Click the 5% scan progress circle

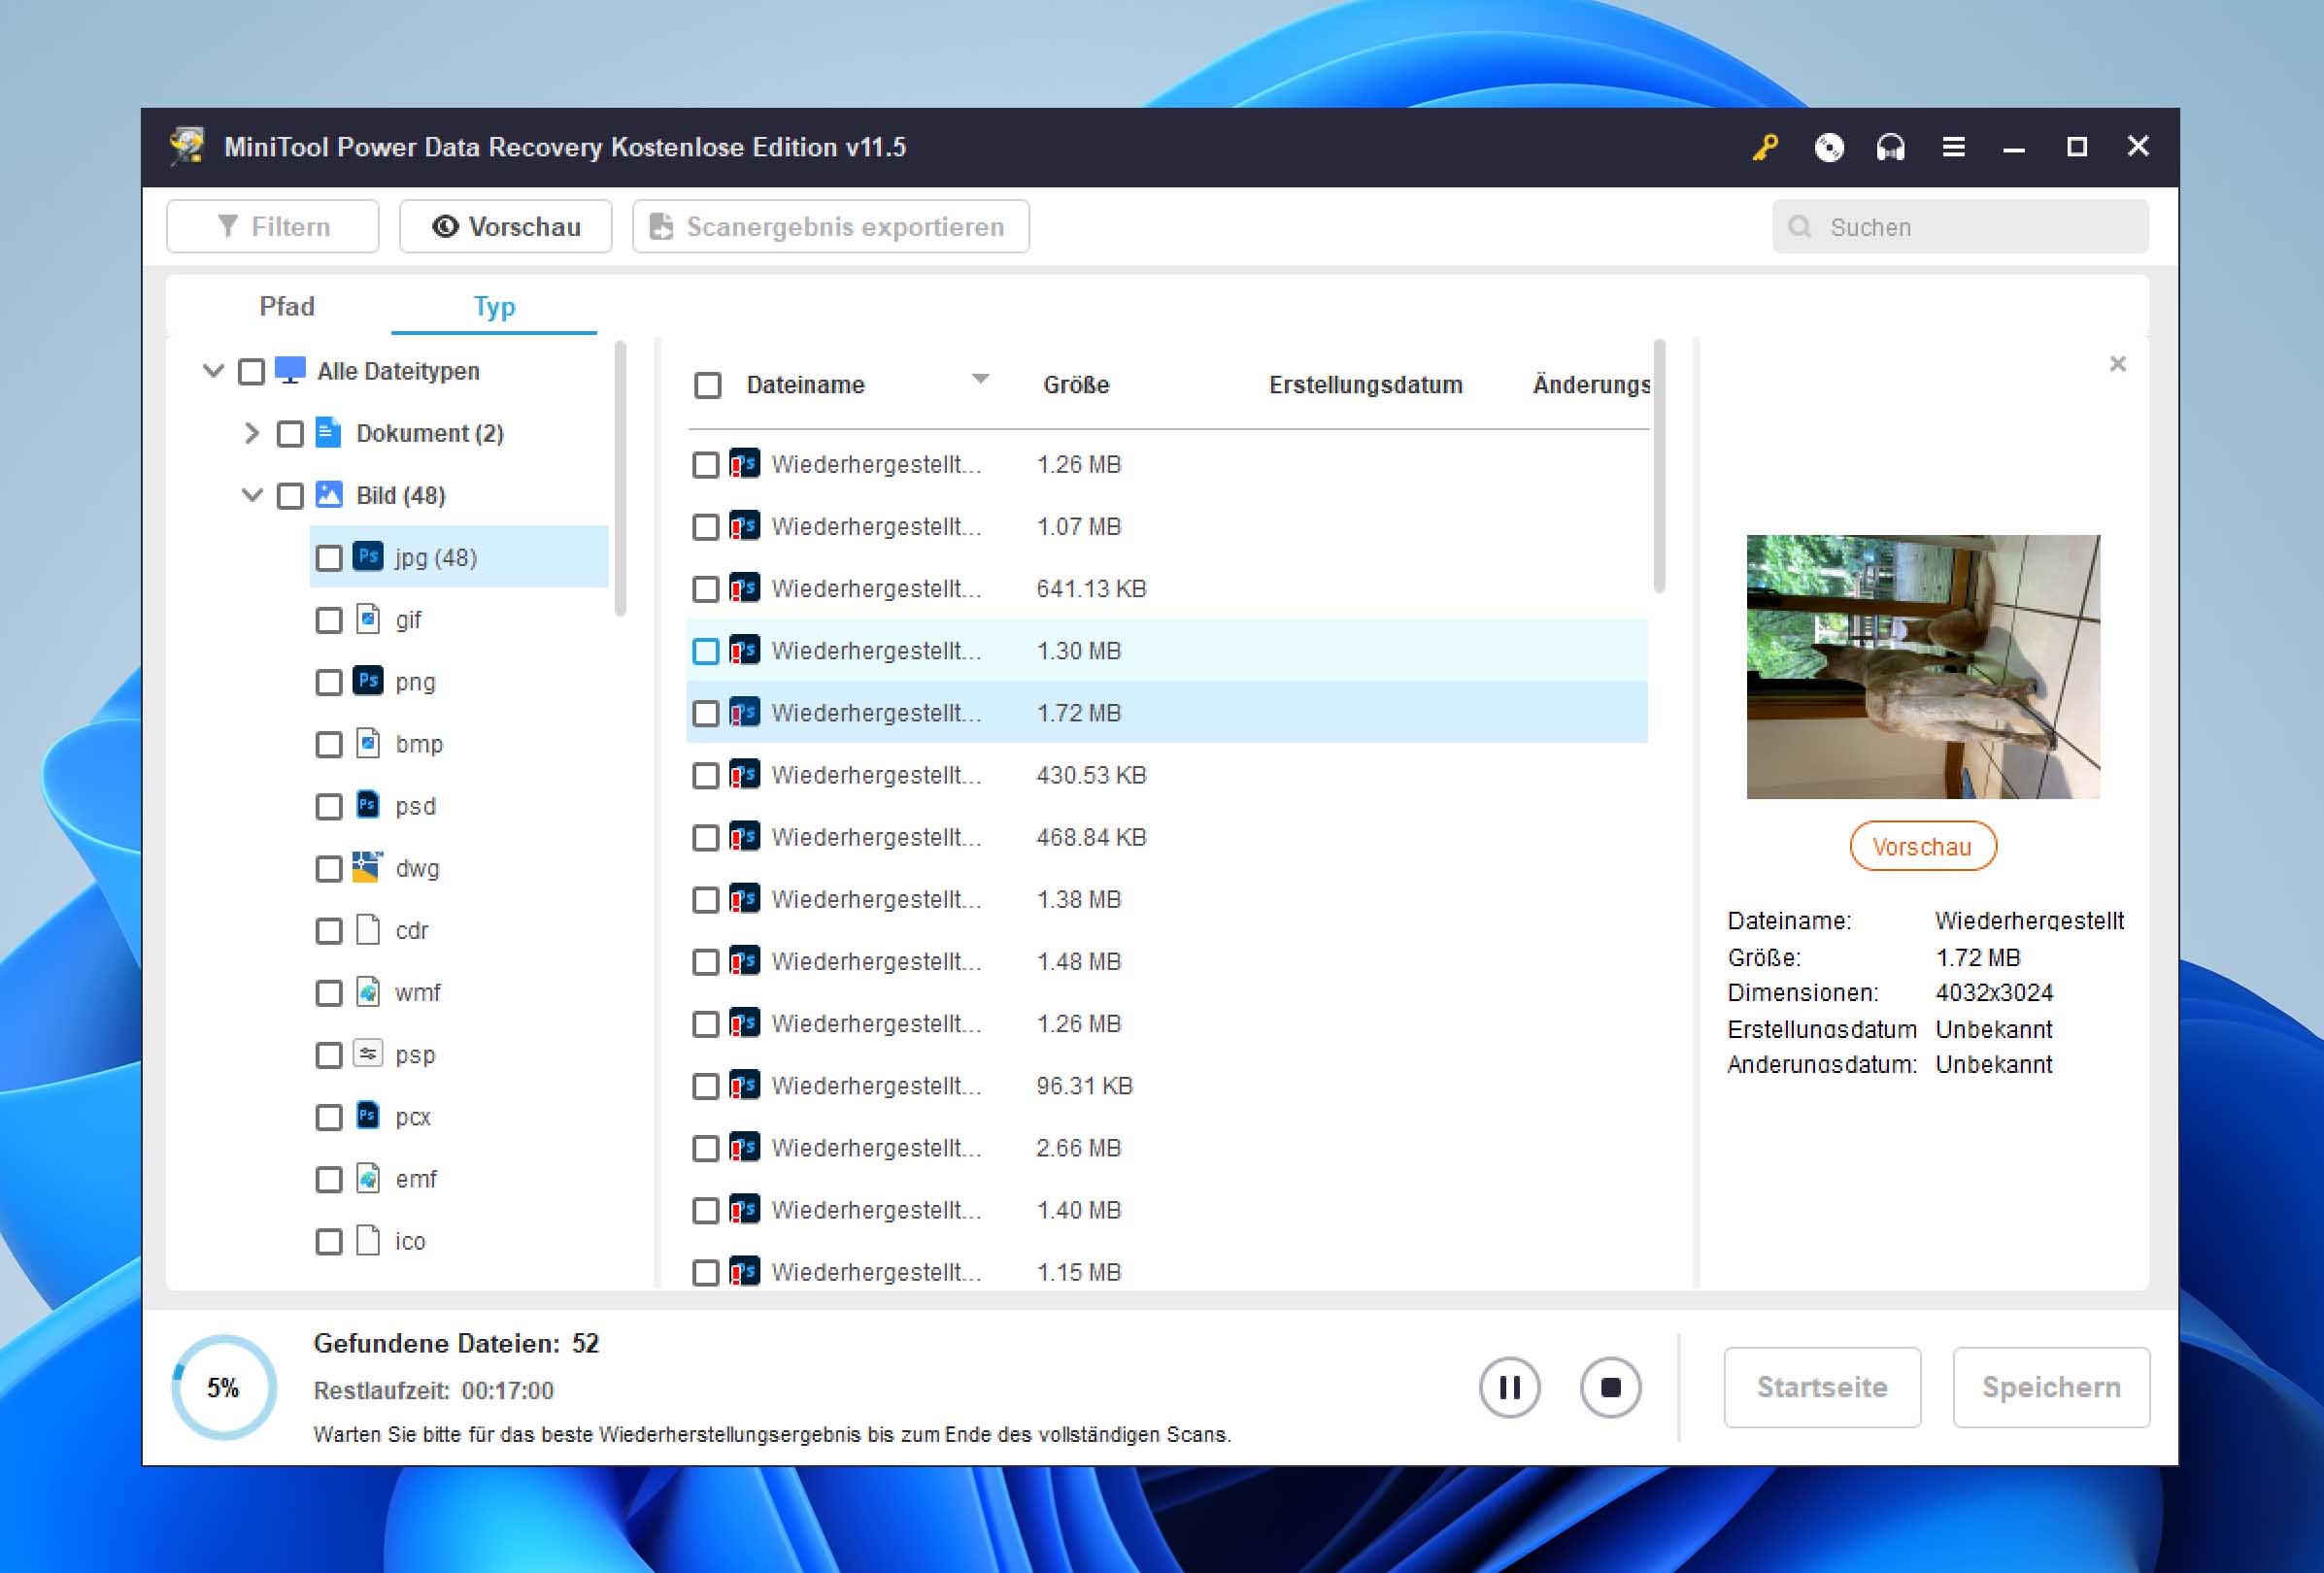coord(224,1388)
